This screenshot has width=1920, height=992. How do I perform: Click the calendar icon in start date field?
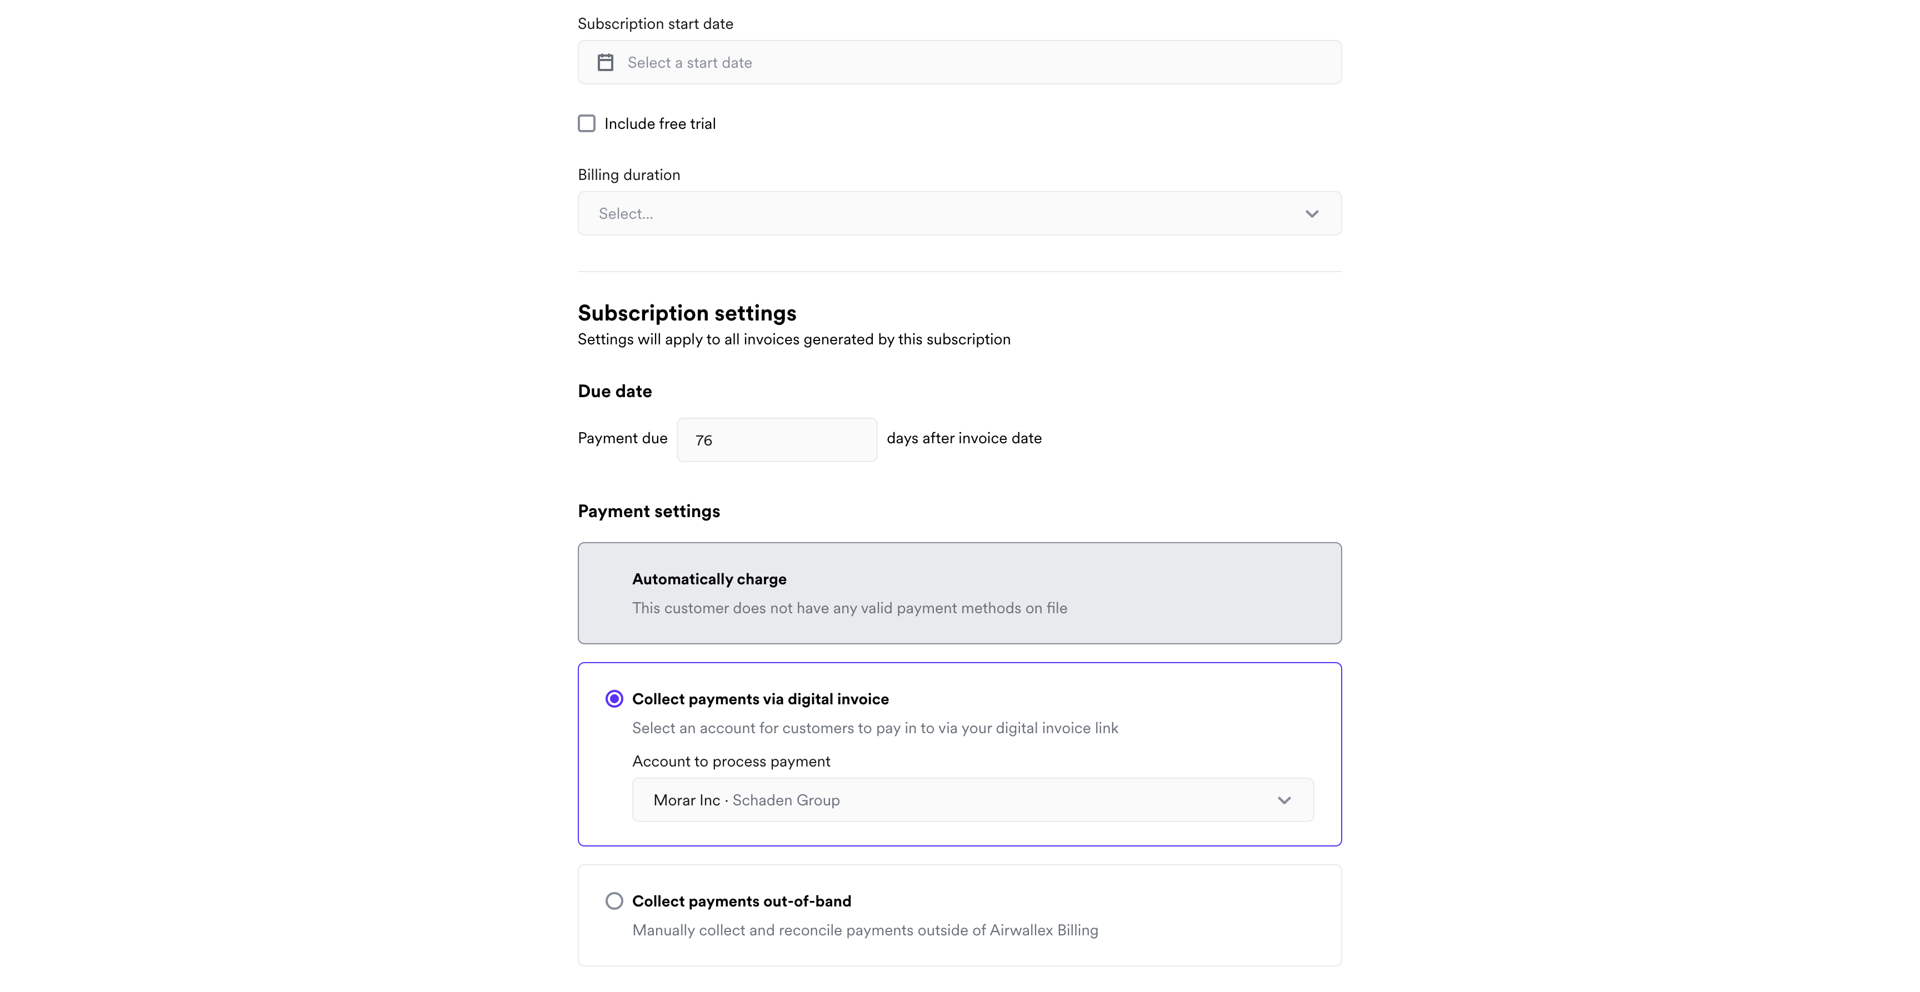(x=605, y=62)
